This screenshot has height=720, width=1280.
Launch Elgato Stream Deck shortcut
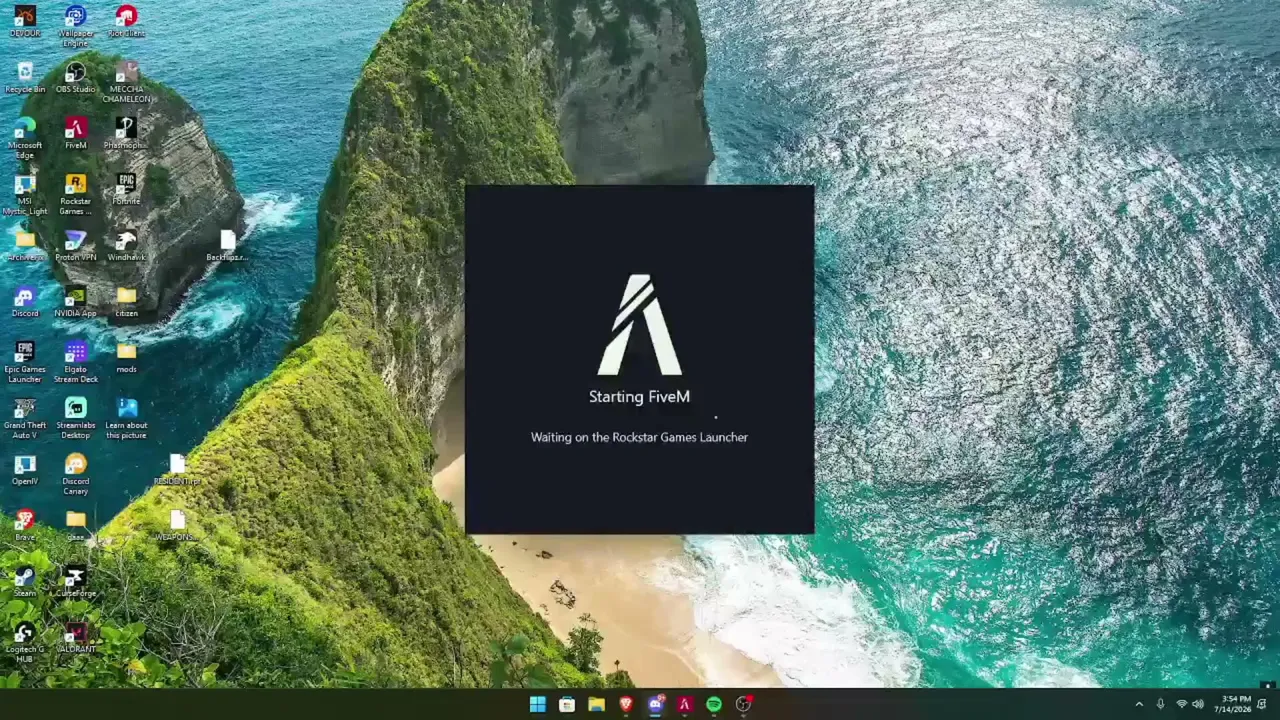pyautogui.click(x=75, y=362)
